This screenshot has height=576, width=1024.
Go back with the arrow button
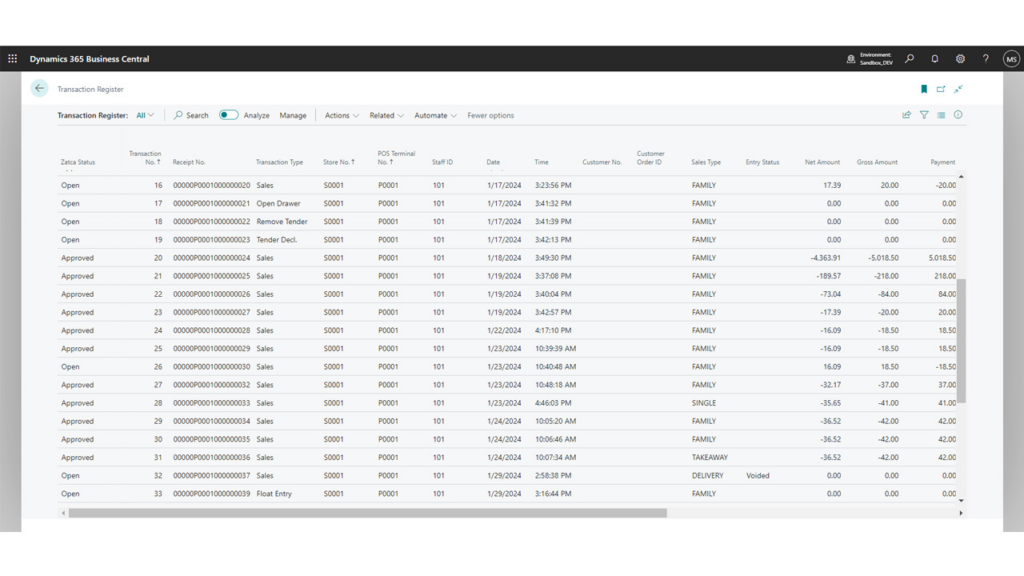click(39, 88)
